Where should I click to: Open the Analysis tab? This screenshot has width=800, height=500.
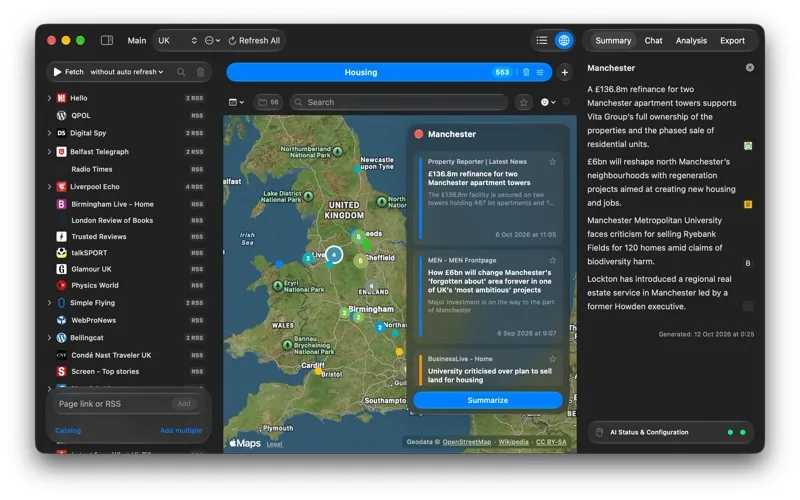(691, 40)
